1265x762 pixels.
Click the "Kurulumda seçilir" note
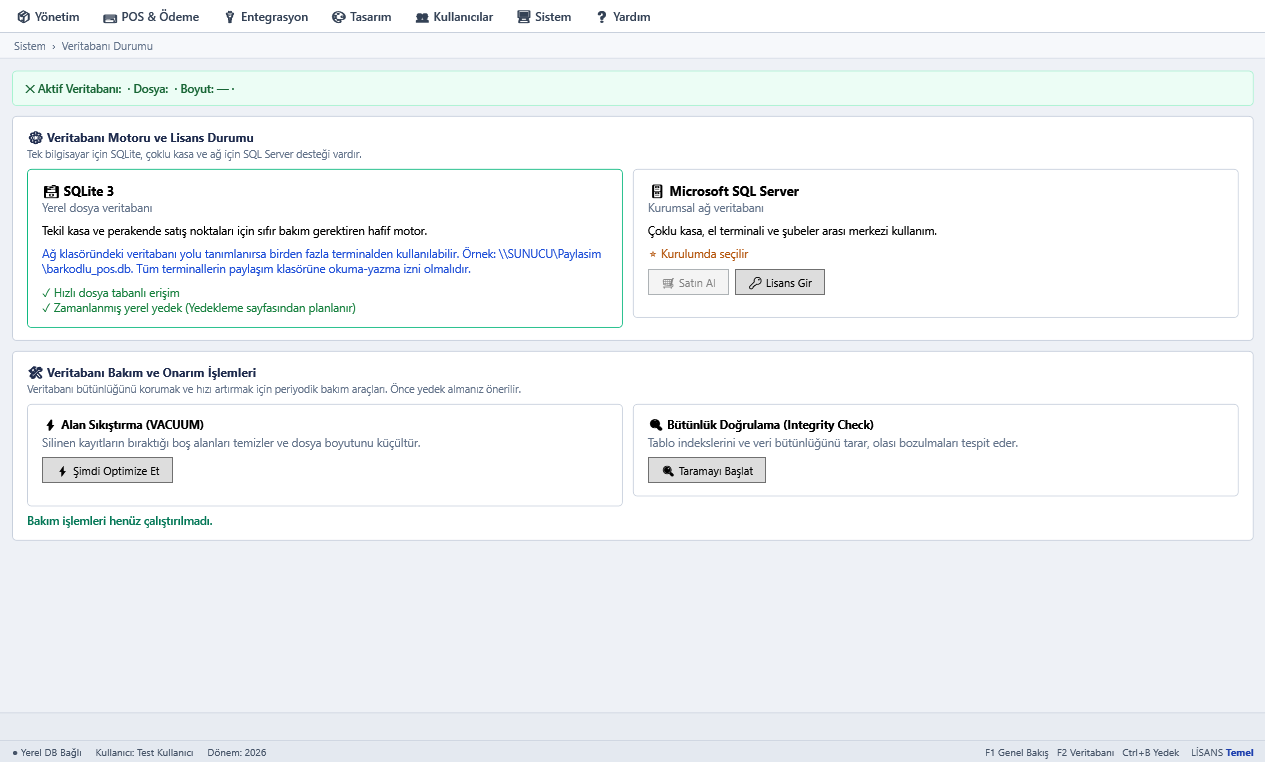(x=698, y=254)
